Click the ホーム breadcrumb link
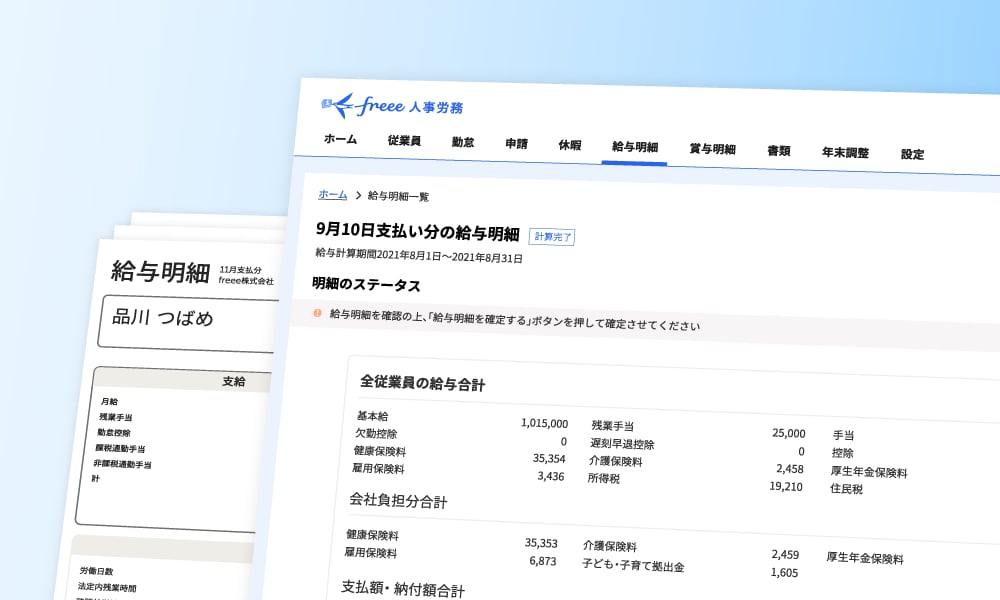This screenshot has width=1000, height=600. click(x=331, y=194)
